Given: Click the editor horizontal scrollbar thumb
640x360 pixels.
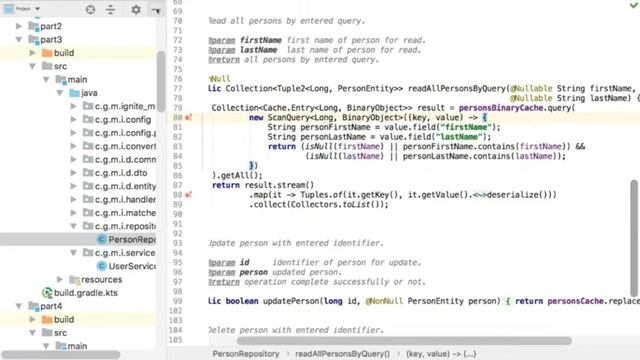Looking at the screenshot, I should click(404, 341).
